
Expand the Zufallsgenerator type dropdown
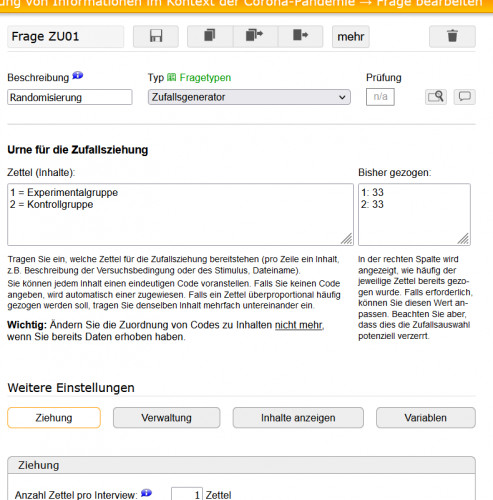249,97
